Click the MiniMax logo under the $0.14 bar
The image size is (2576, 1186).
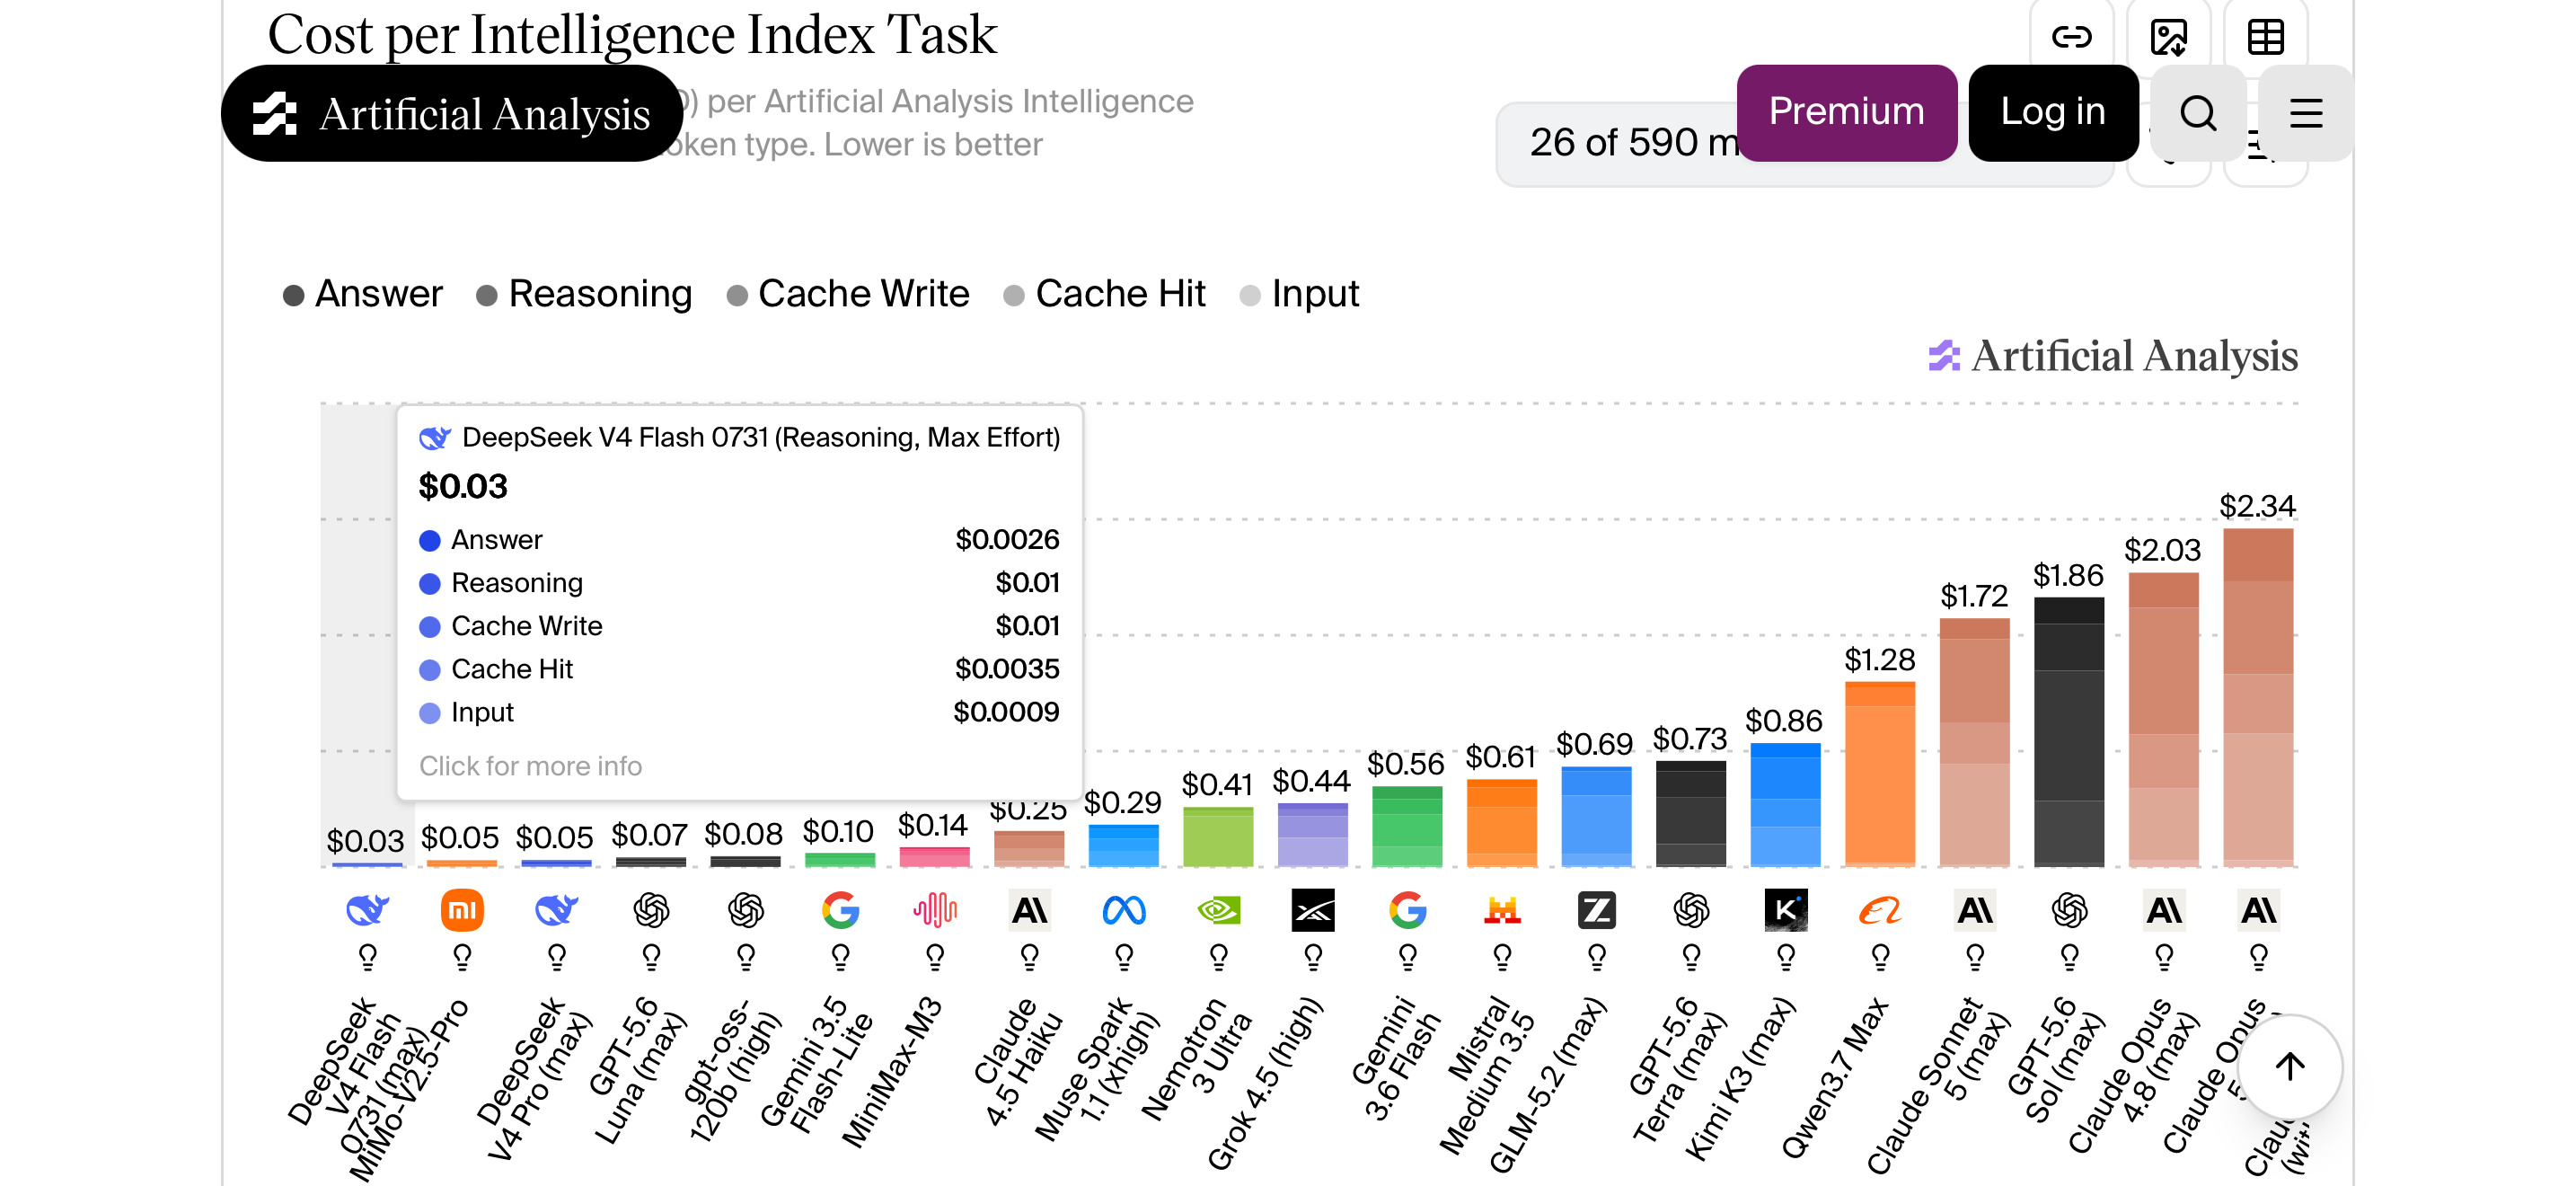(935, 910)
